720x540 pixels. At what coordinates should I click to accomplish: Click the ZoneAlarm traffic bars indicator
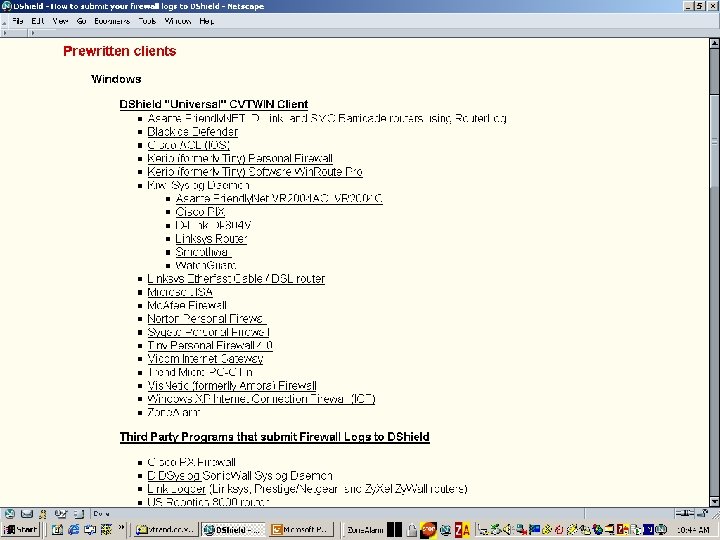click(394, 530)
